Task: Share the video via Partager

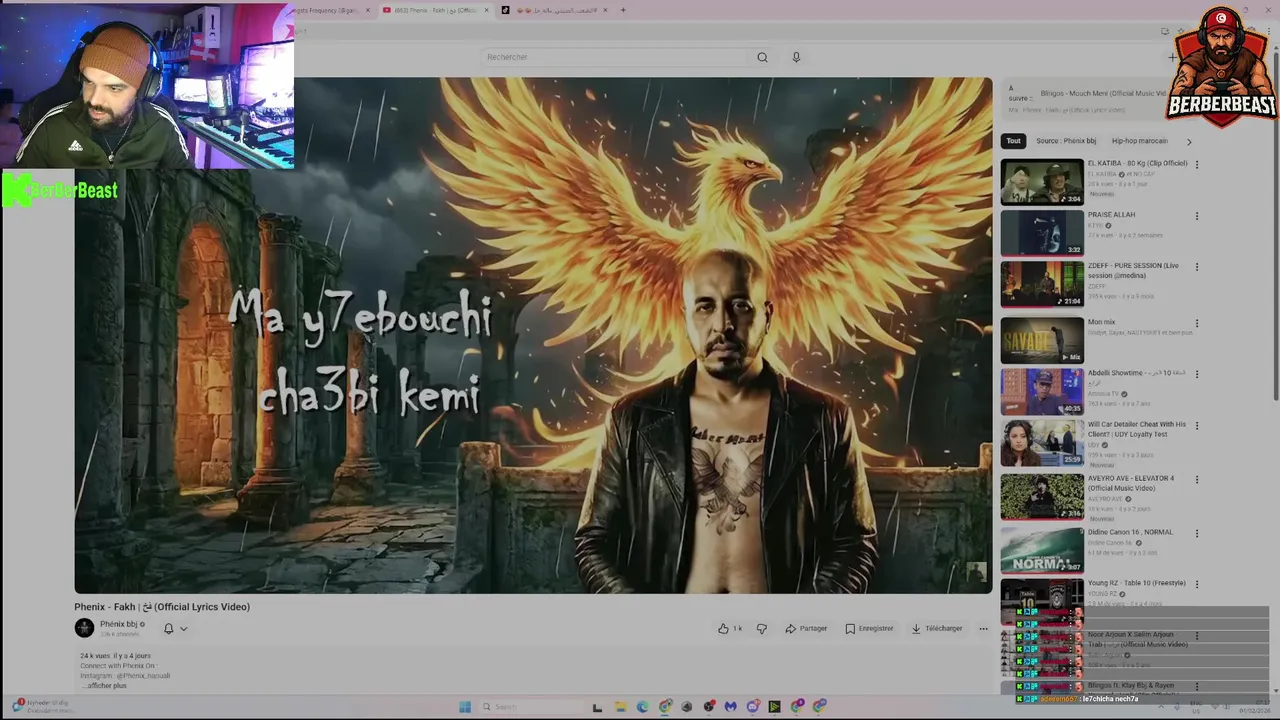Action: pos(806,628)
